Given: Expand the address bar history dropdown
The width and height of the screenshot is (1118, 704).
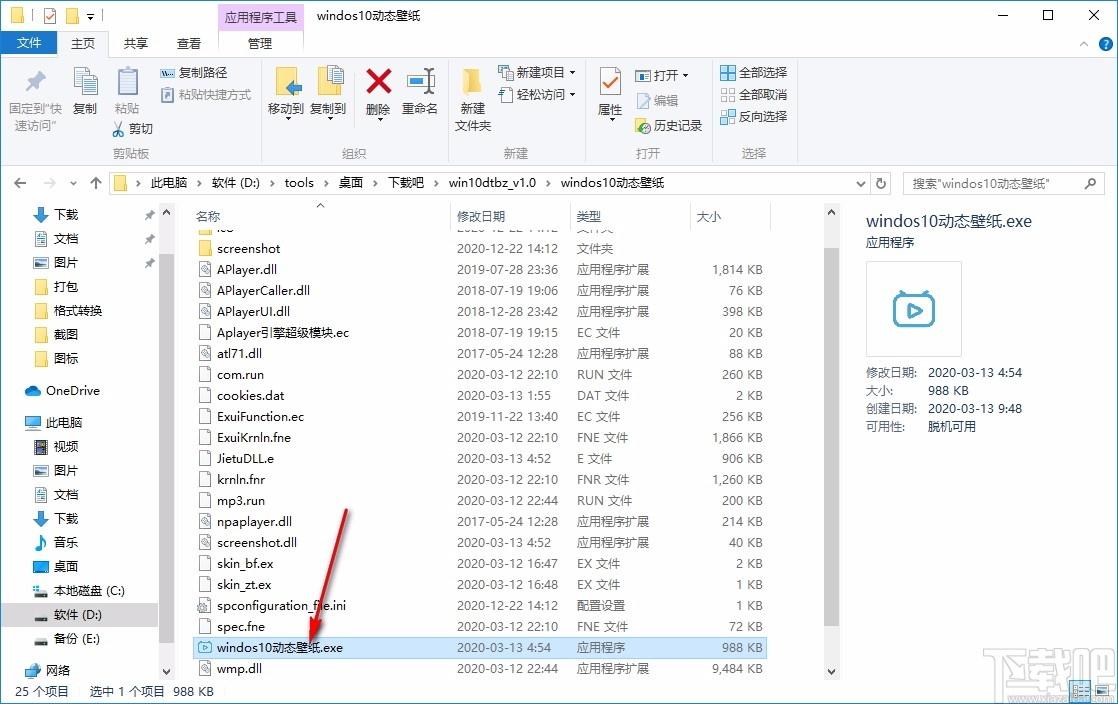Looking at the screenshot, I should 861,183.
